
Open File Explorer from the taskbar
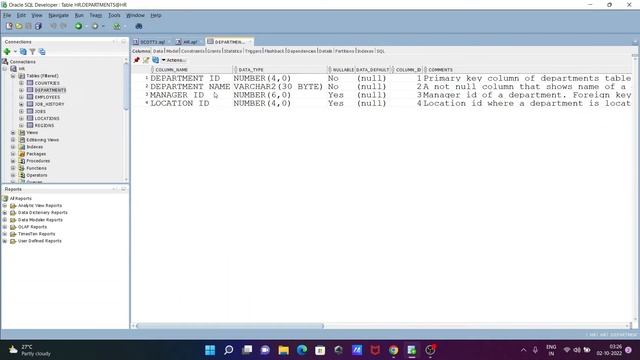tap(283, 350)
